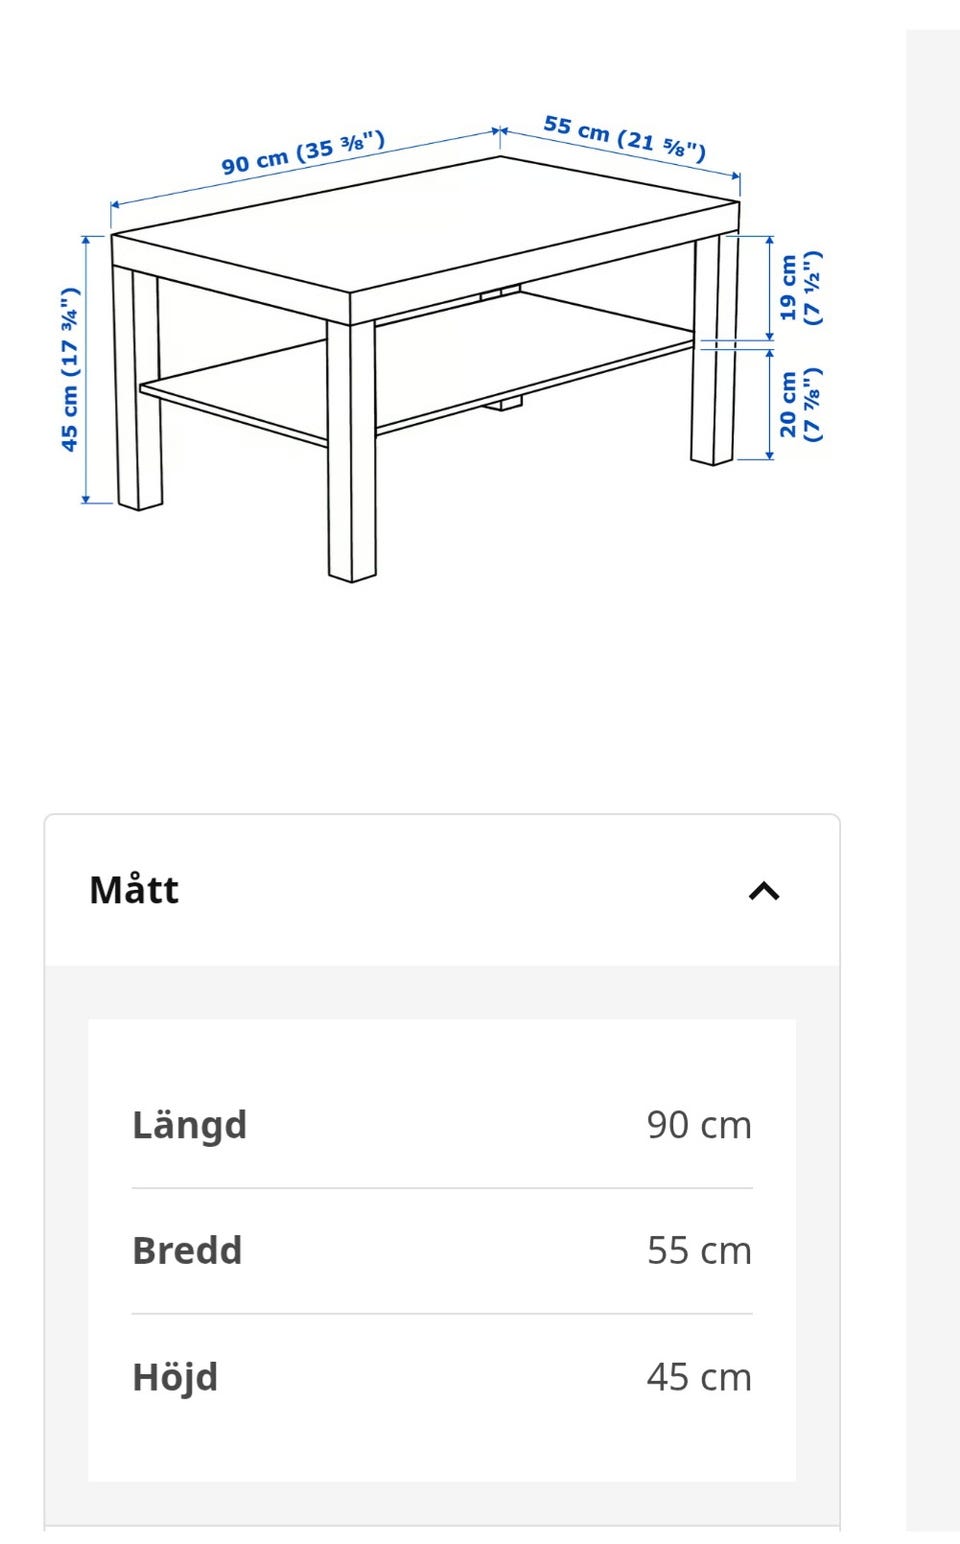Select the 90 cm length value
960x1544 pixels.
pos(699,1126)
